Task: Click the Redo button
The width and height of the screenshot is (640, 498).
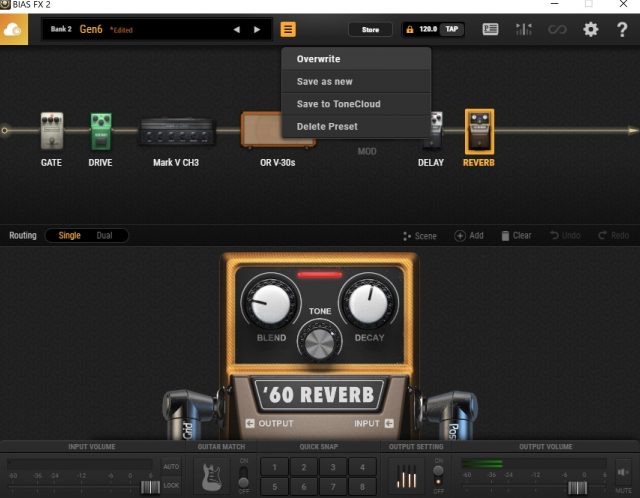Action: (613, 236)
